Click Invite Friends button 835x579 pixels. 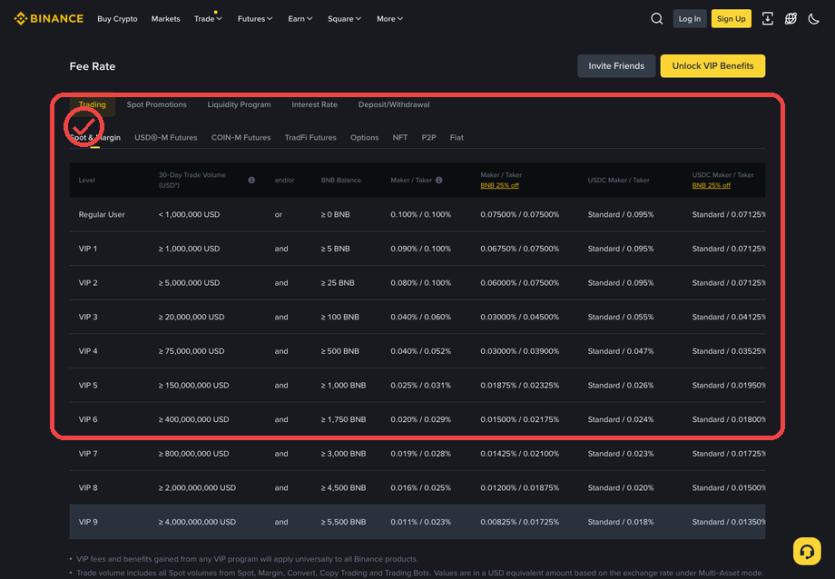[x=616, y=66]
